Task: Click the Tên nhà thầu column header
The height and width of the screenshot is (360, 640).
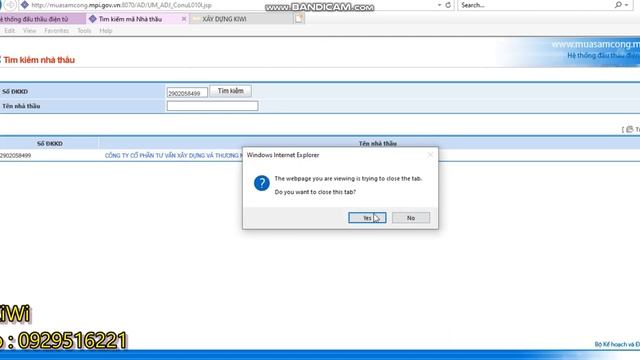Action: [x=378, y=143]
